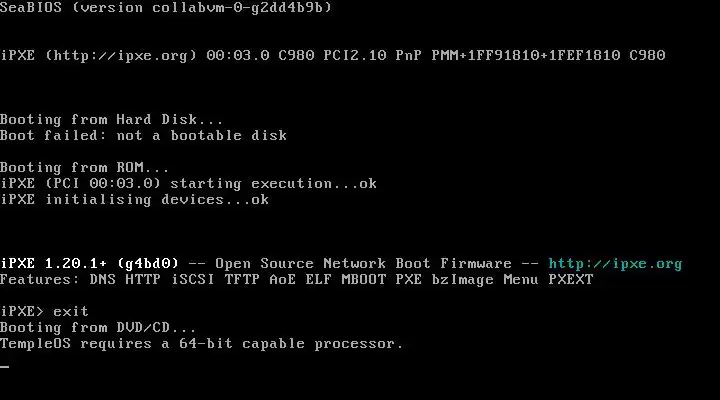Click the 'TempleOS requires a 64-bit capable processor' message

(202, 344)
